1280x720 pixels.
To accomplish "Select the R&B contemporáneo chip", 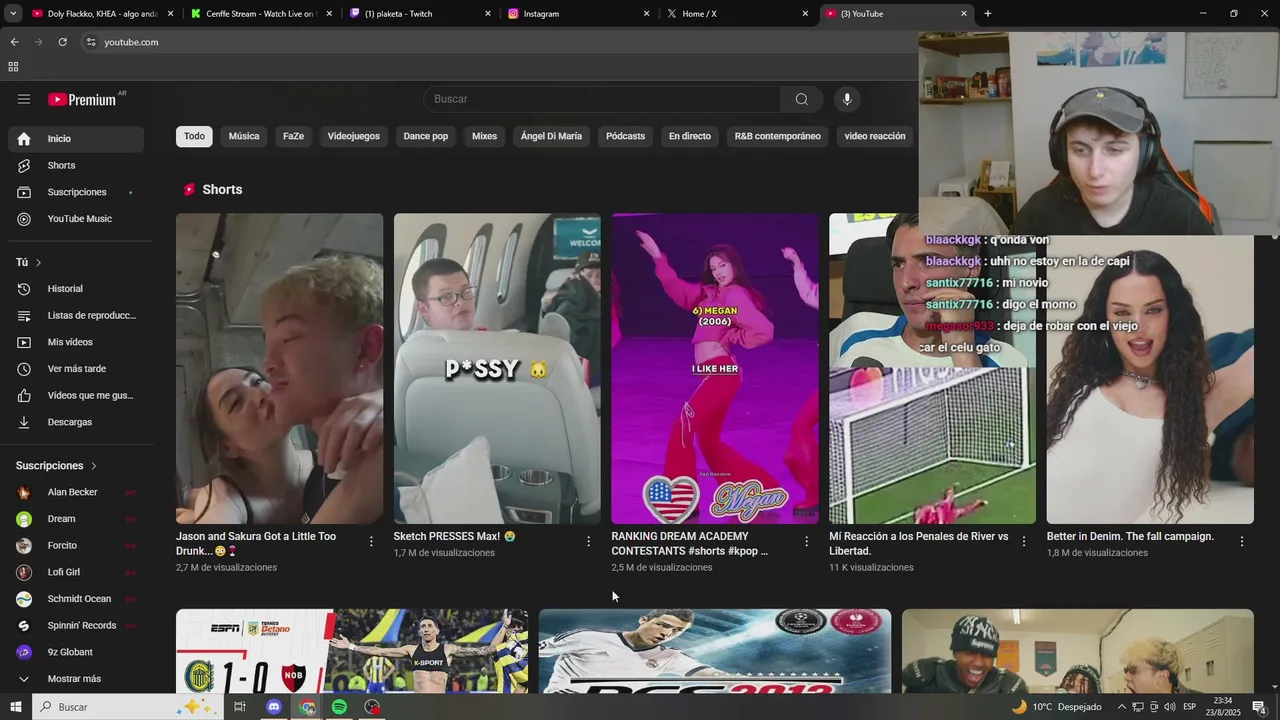I will click(778, 136).
